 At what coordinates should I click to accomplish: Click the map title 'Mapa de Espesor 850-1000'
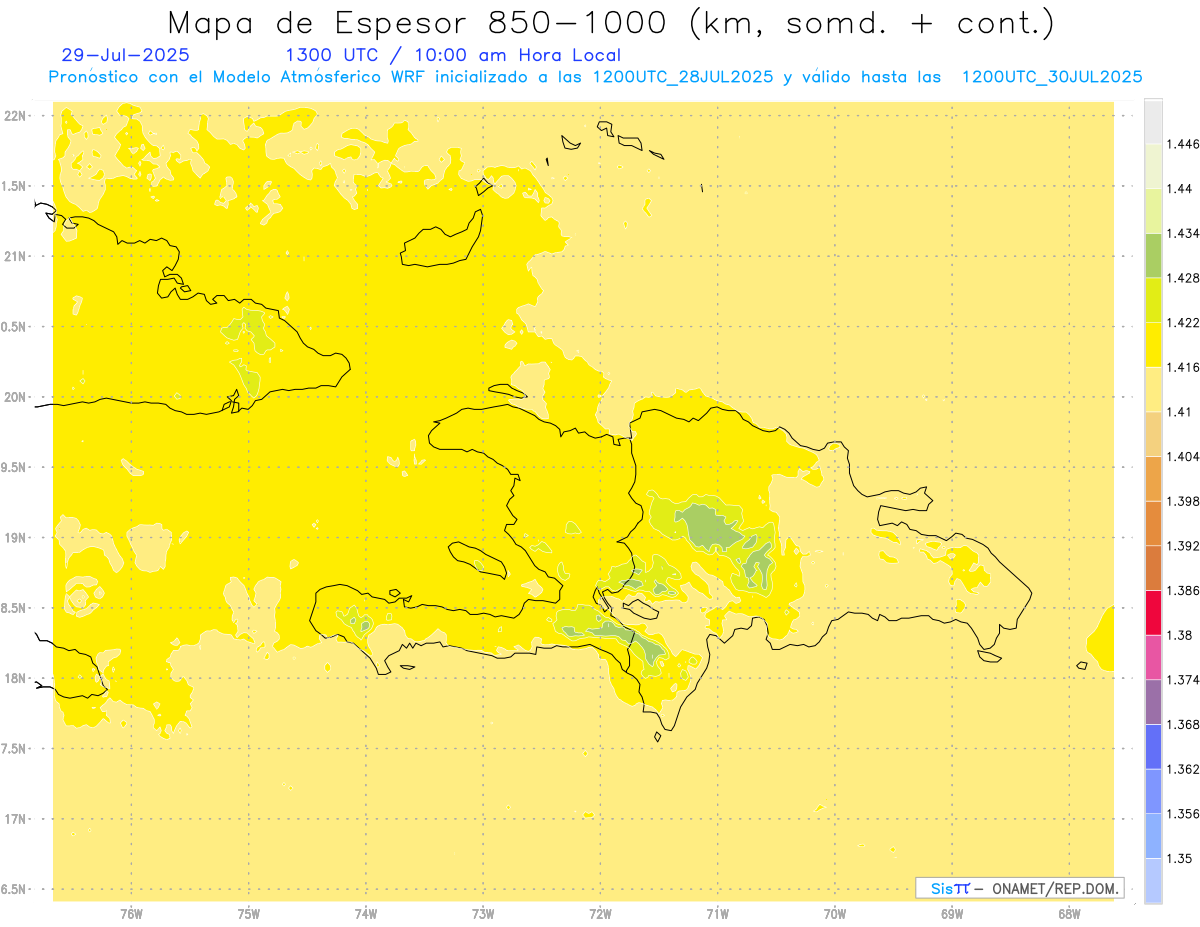coord(420,22)
